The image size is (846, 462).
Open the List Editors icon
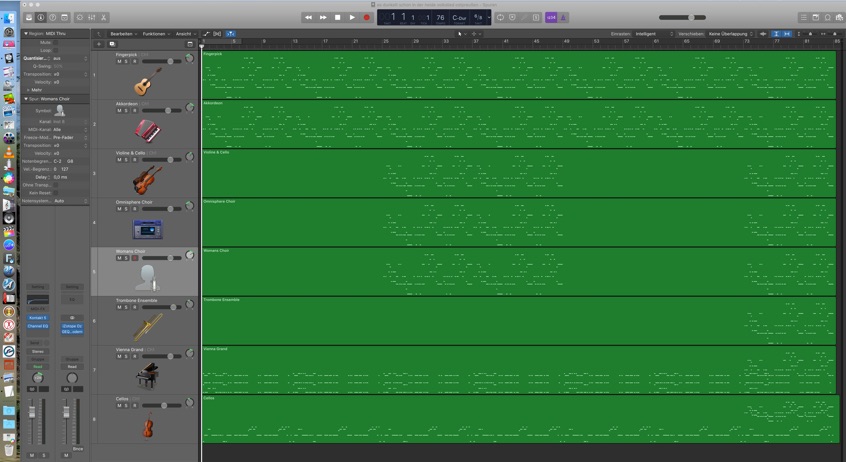coord(803,17)
